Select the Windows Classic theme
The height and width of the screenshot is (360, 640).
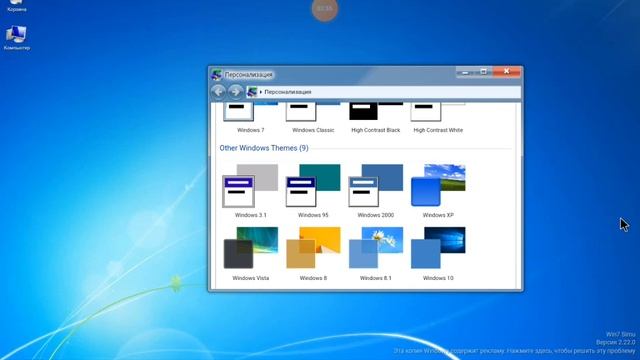click(x=313, y=118)
